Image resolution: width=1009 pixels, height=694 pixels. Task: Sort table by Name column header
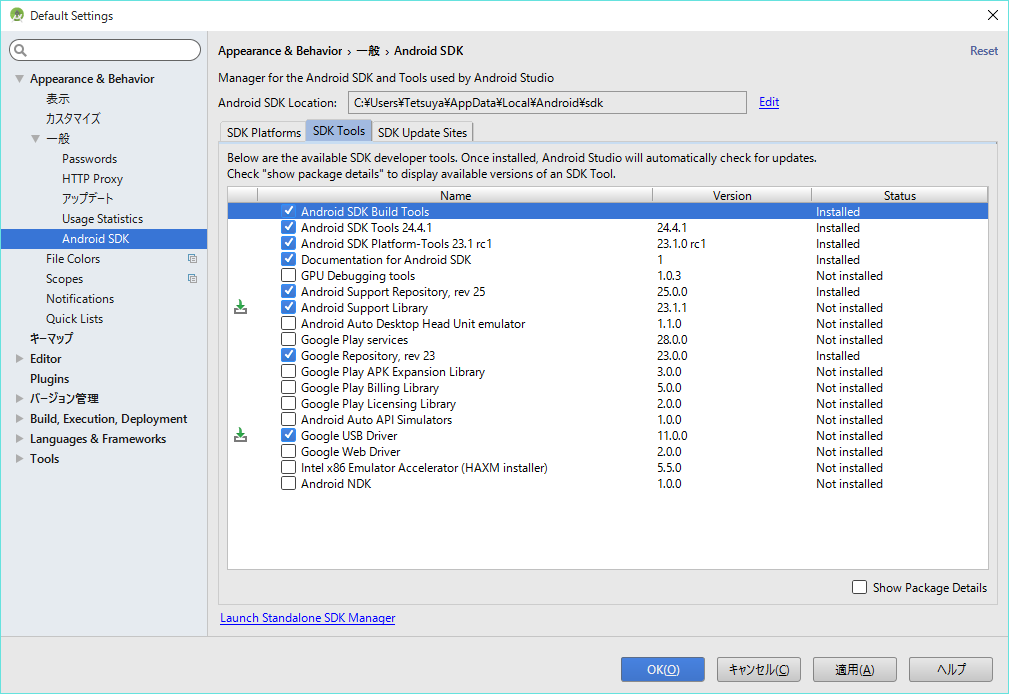pyautogui.click(x=455, y=195)
